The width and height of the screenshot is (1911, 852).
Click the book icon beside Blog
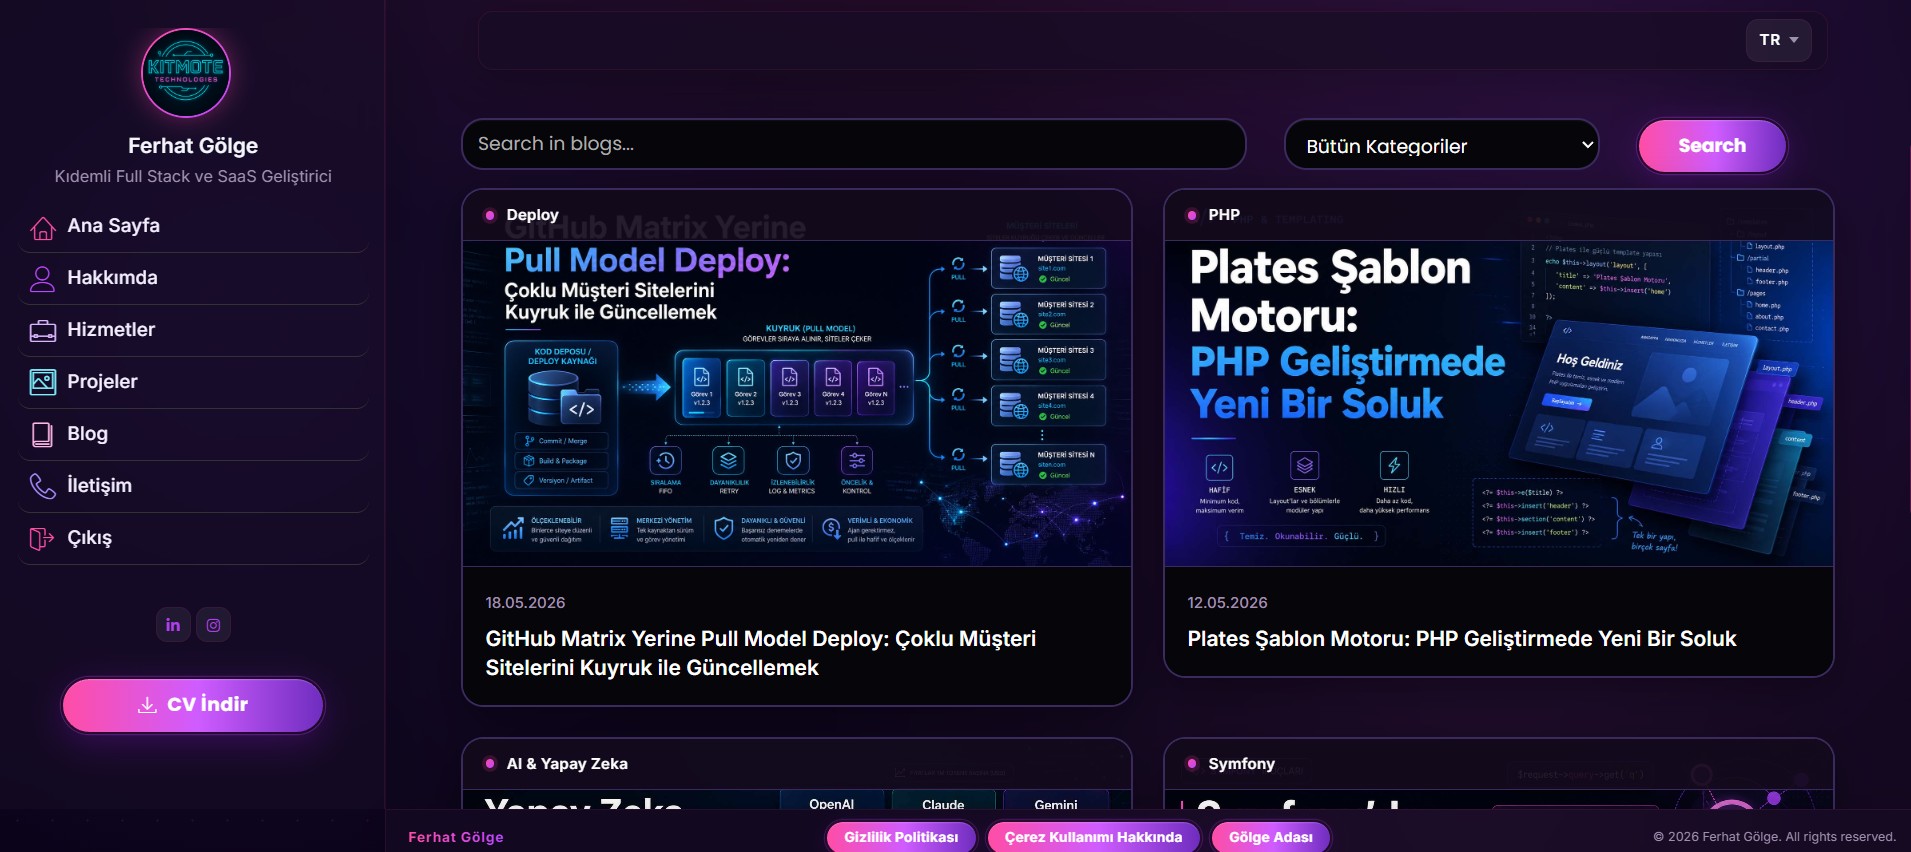click(x=42, y=434)
